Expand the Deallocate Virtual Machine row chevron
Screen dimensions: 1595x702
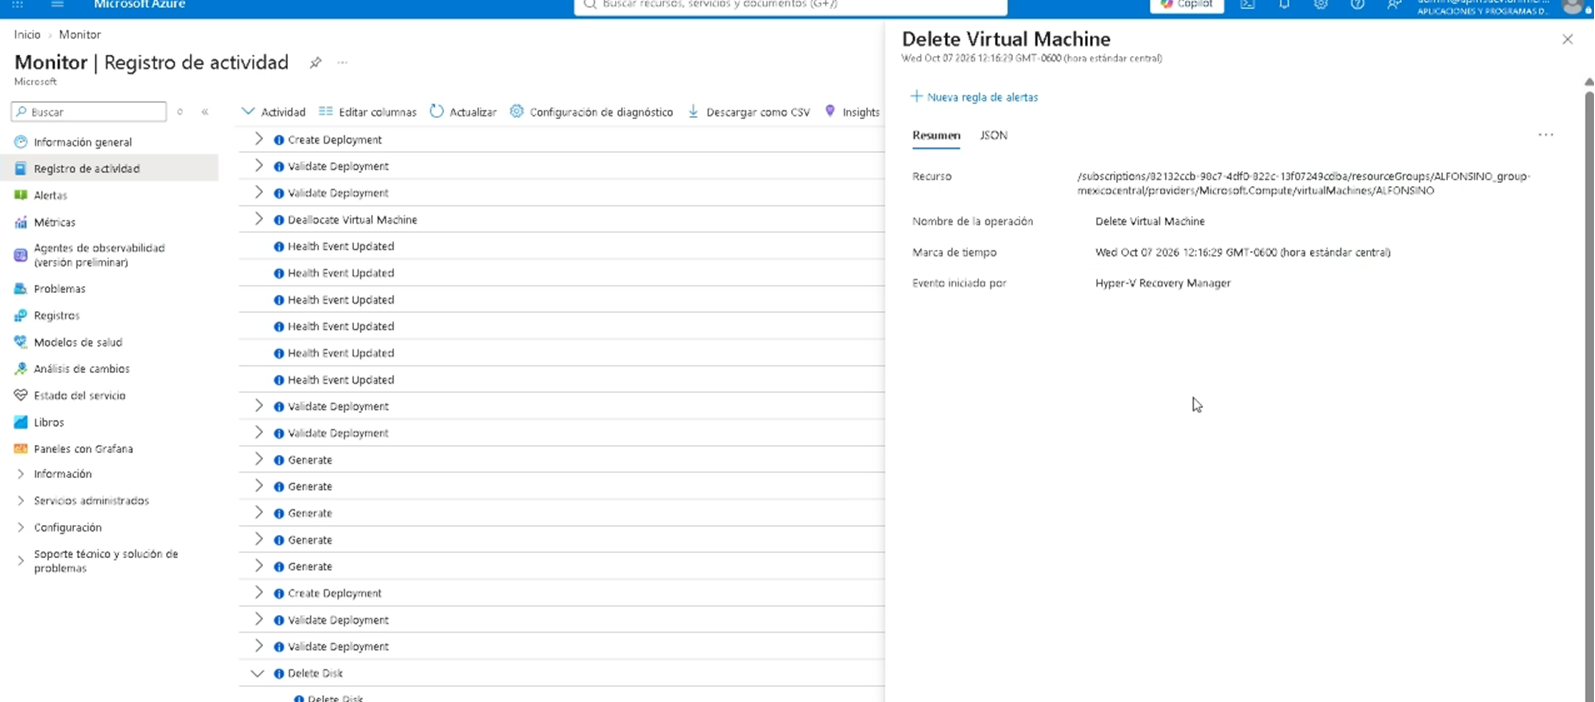click(x=259, y=219)
